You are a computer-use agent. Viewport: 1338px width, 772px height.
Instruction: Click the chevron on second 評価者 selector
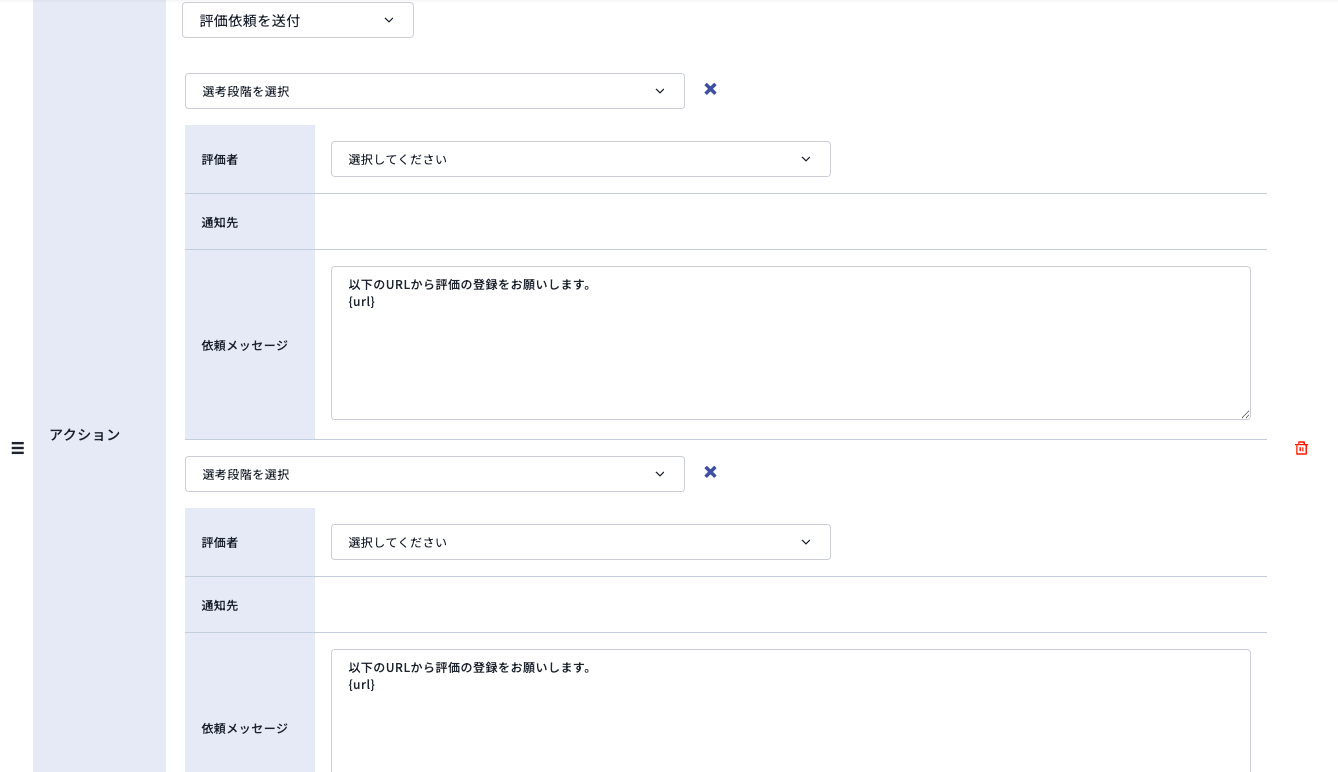(806, 541)
